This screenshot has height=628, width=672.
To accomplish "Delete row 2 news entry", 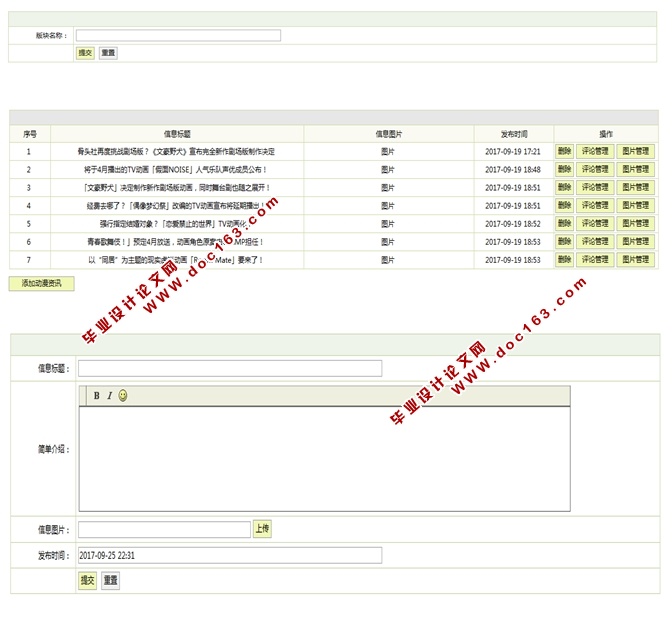I will (x=564, y=169).
